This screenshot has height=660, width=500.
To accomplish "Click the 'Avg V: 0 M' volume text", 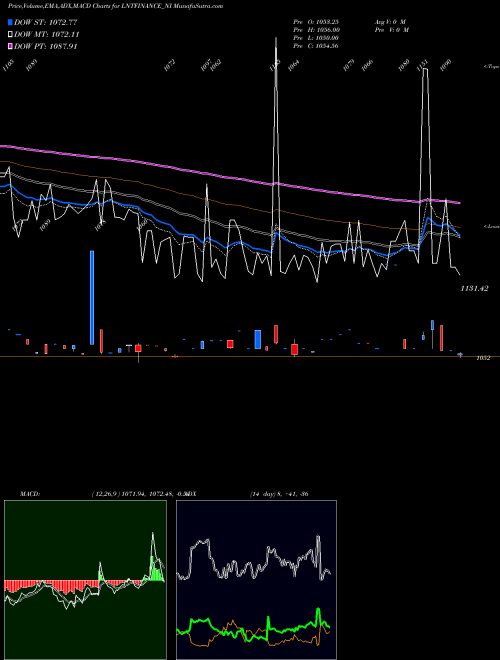I will point(390,22).
